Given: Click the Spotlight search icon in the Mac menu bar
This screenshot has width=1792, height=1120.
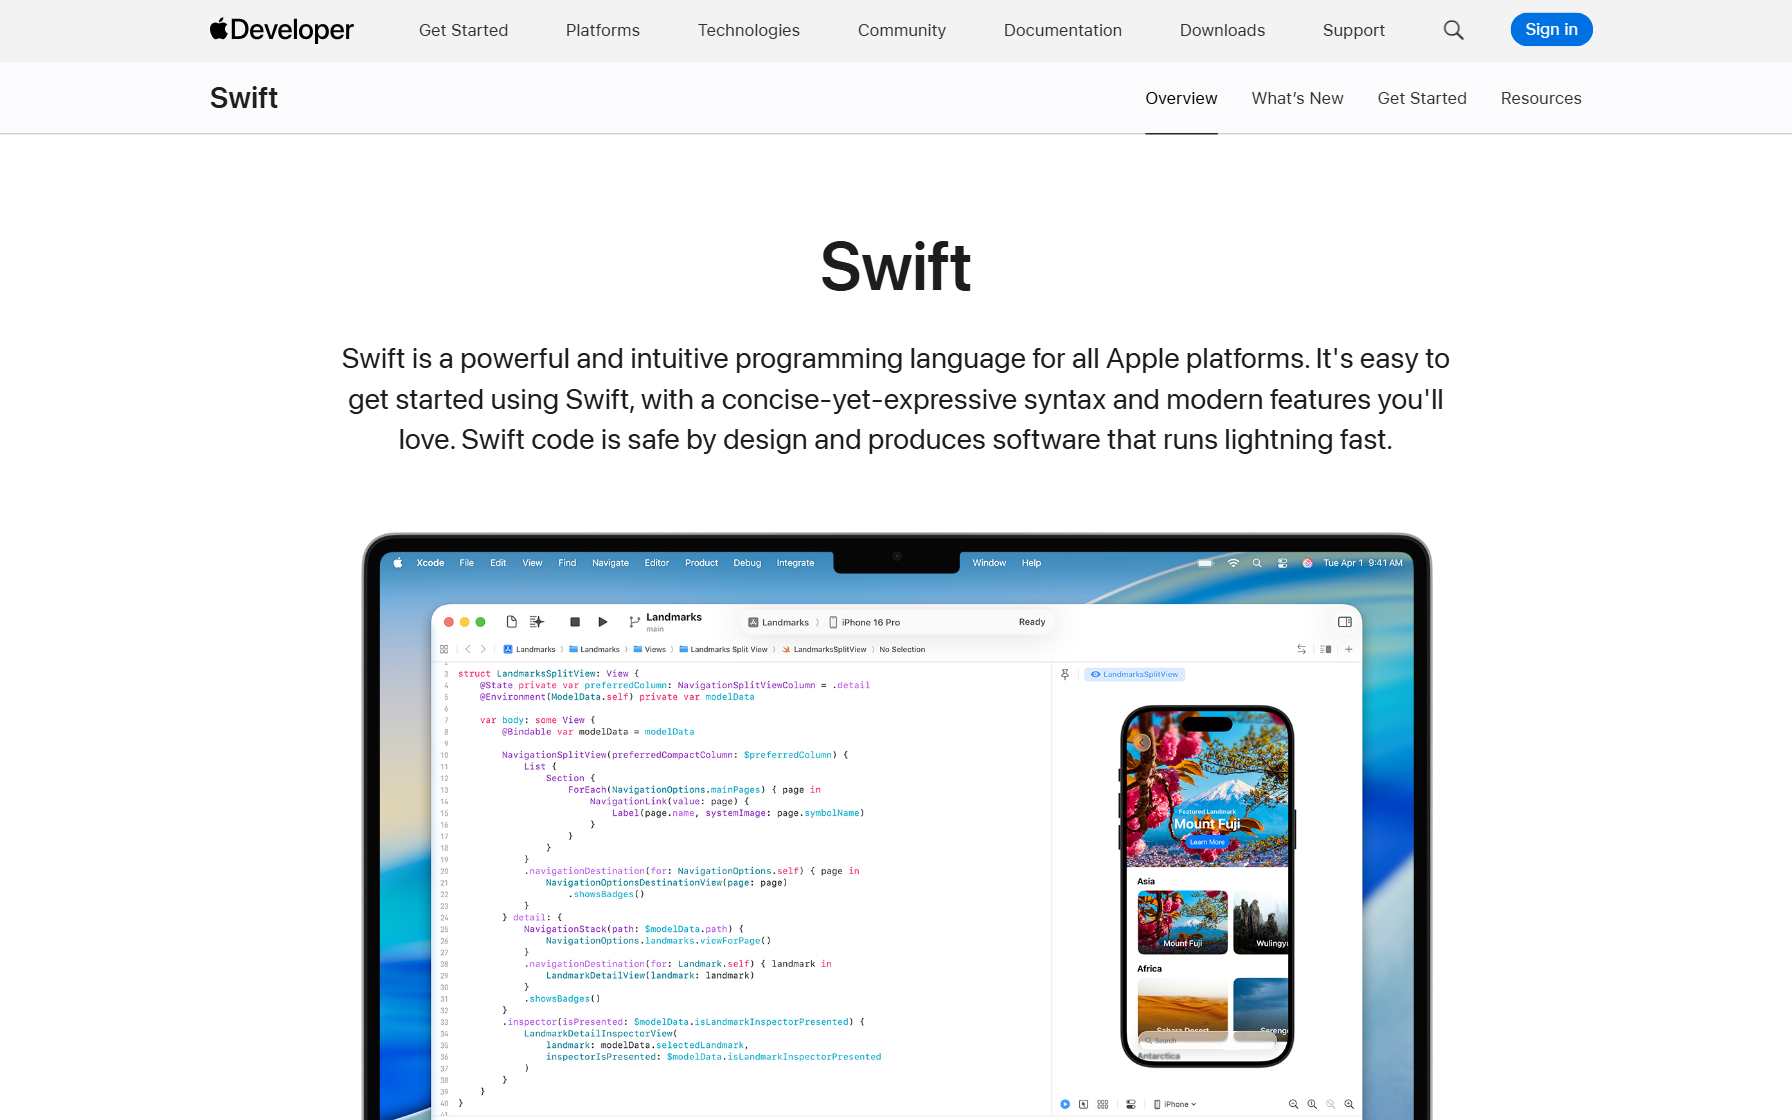Looking at the screenshot, I should pos(1257,563).
